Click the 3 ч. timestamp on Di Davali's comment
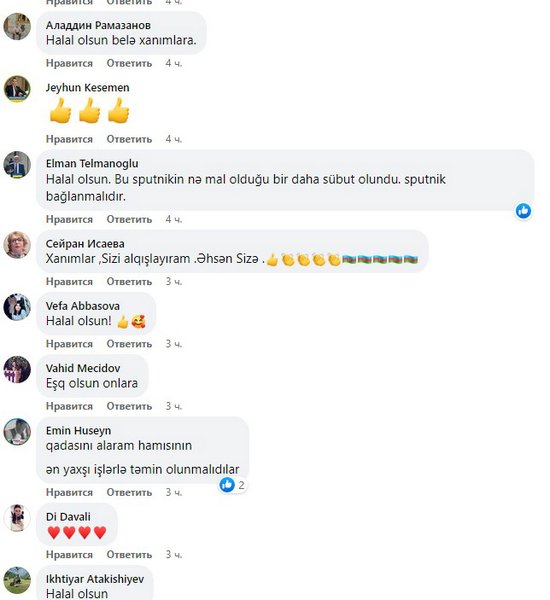This screenshot has height=600, width=550. point(174,554)
